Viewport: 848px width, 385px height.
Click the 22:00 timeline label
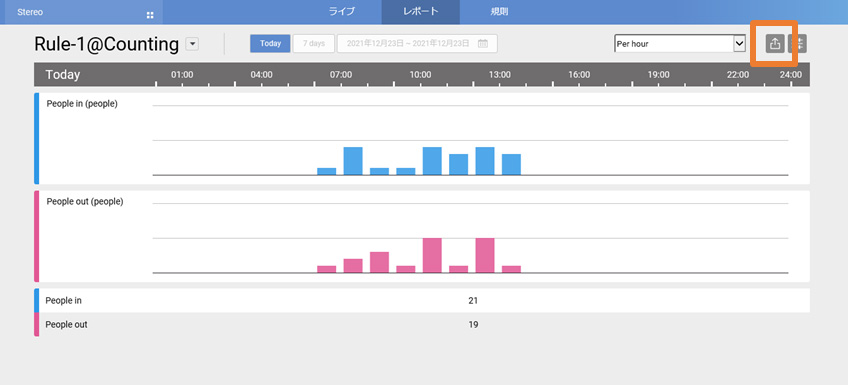(738, 75)
